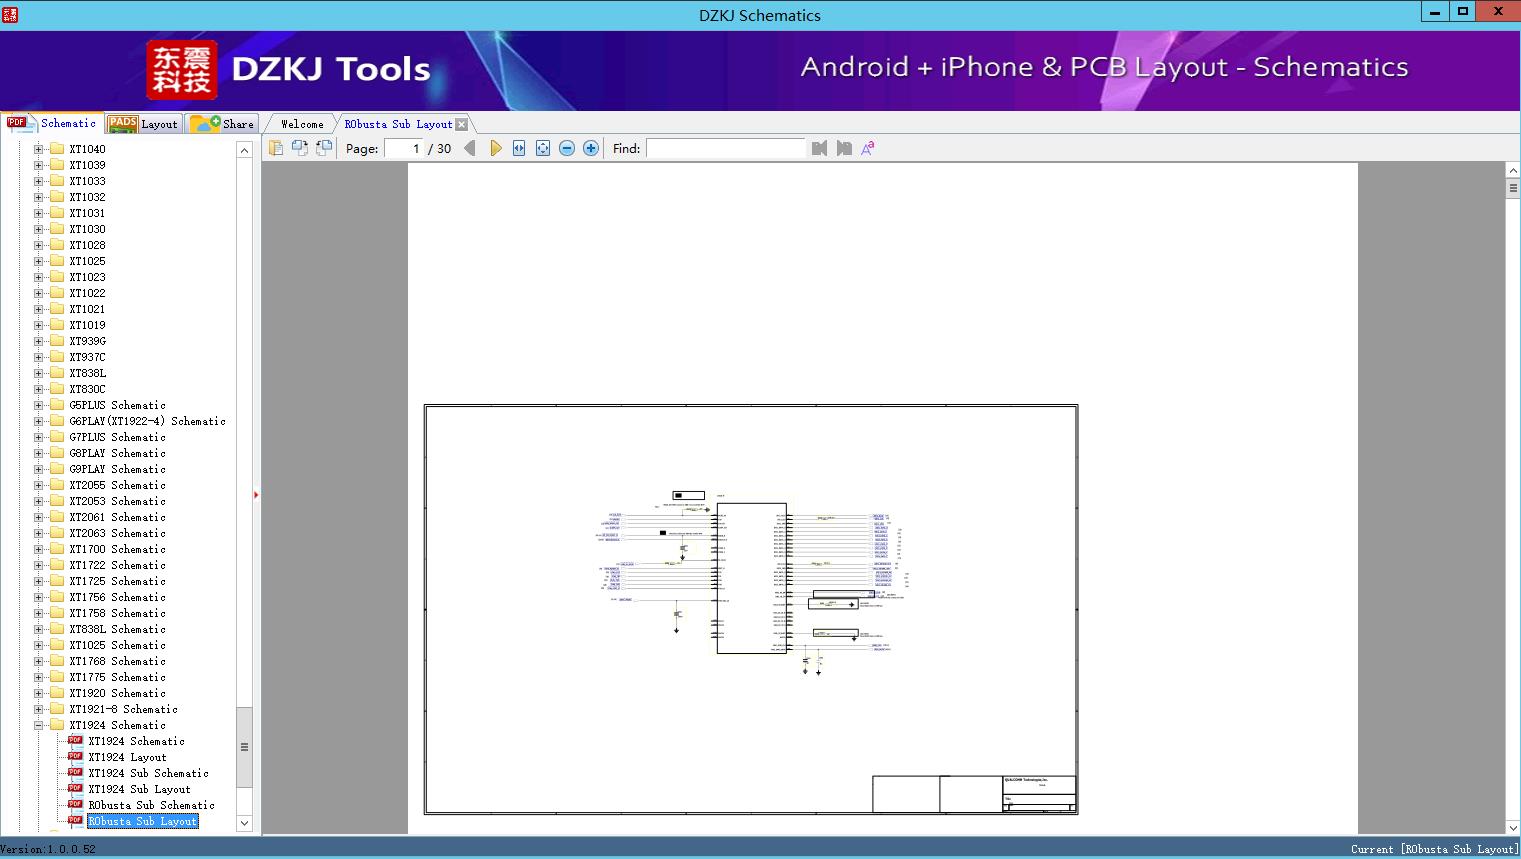Fit page to width icon

[x=519, y=148]
